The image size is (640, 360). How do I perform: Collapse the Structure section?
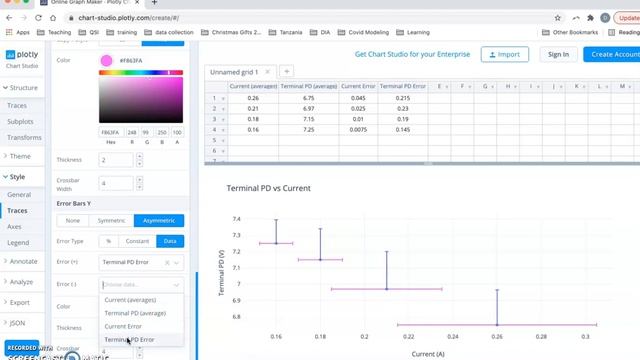coord(20,88)
